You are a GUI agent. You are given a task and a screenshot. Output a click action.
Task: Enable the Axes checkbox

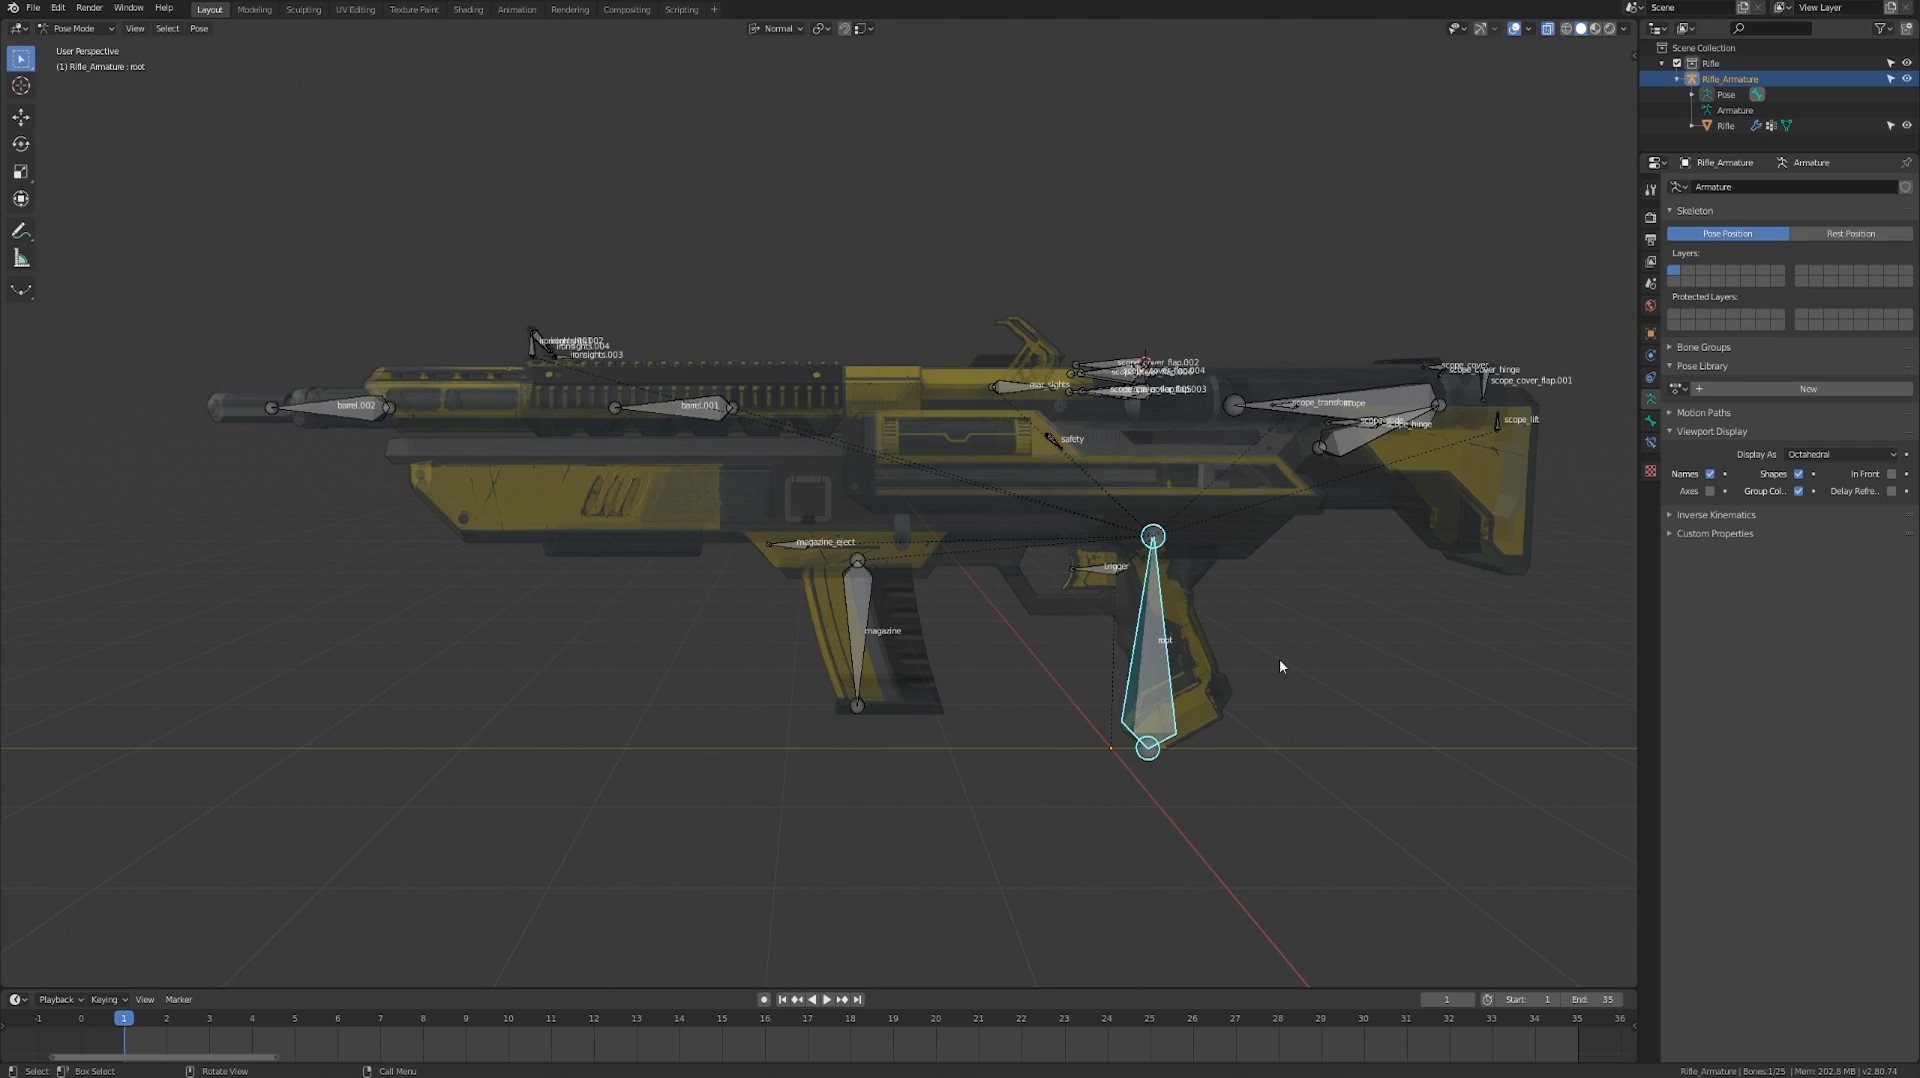click(1710, 491)
